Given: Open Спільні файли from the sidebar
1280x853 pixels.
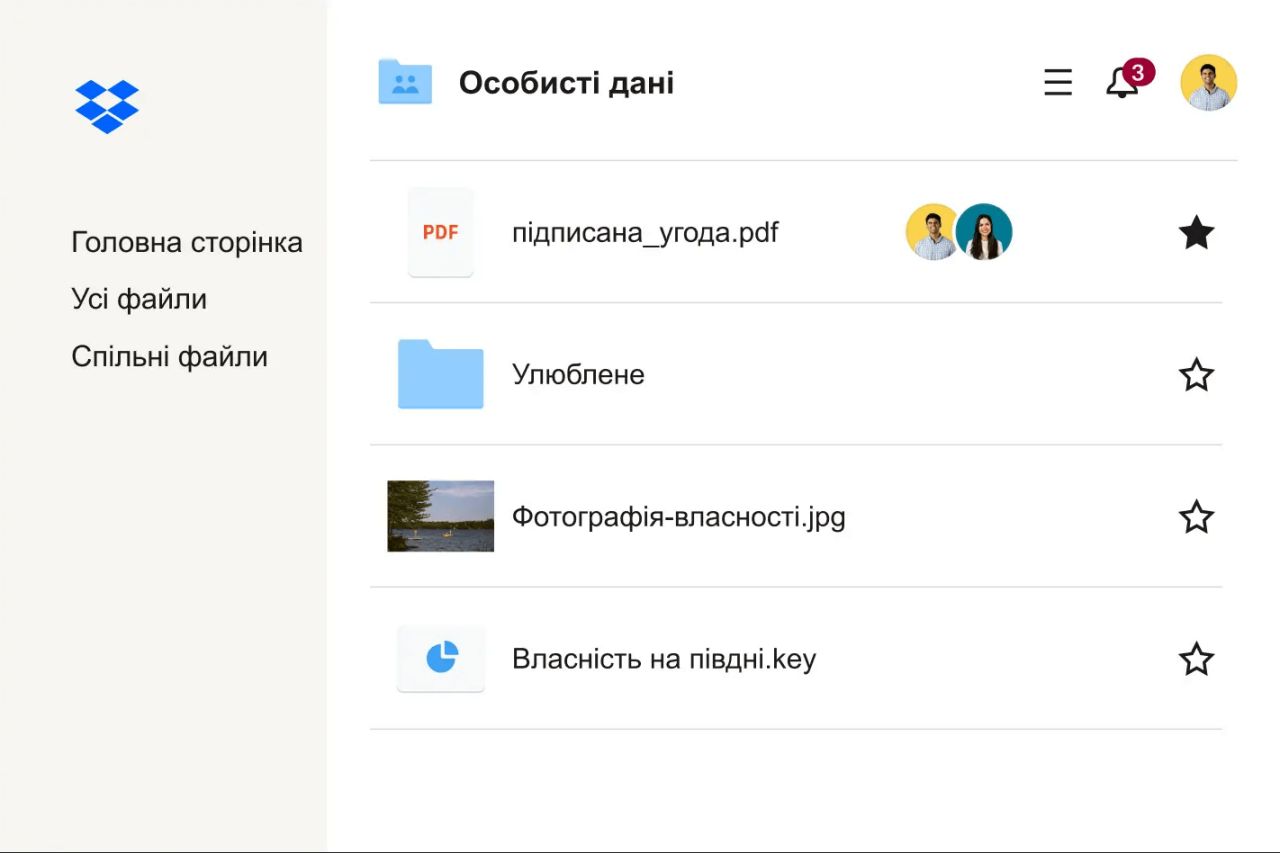Looking at the screenshot, I should click(x=169, y=355).
